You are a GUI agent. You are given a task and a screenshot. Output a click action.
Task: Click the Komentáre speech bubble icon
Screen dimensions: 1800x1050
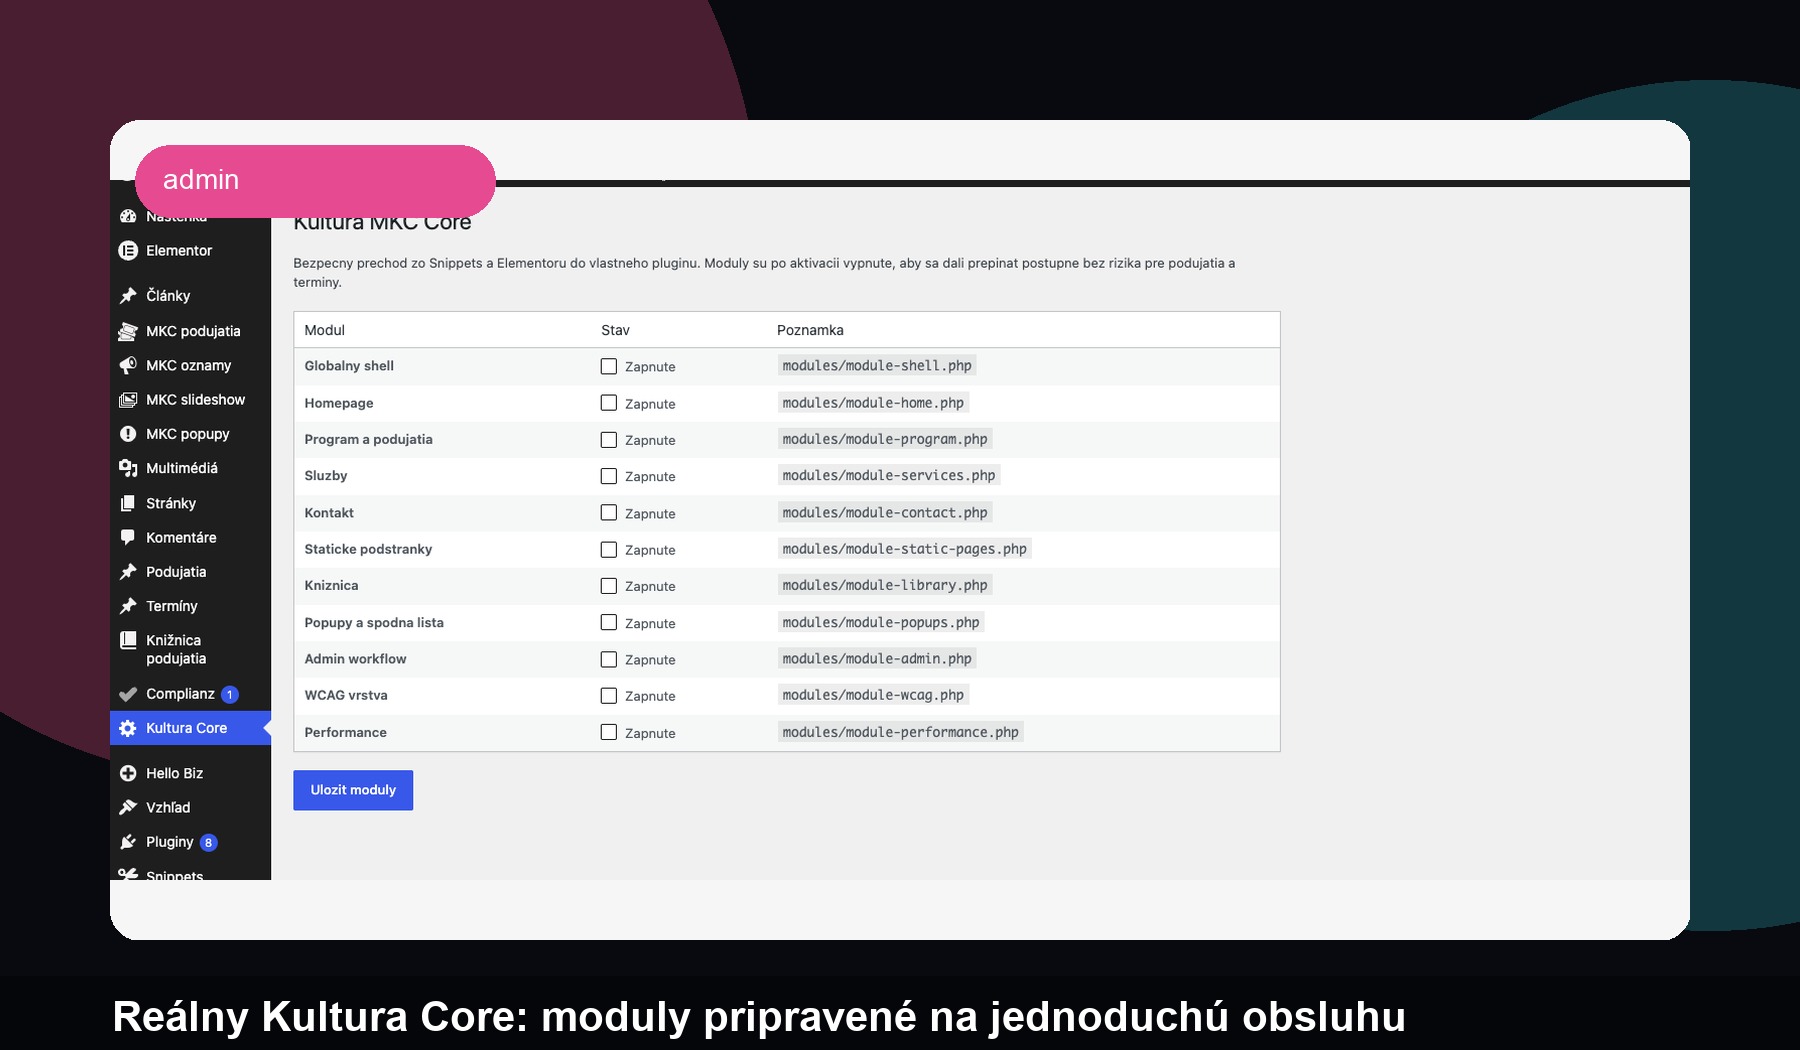[x=128, y=537]
